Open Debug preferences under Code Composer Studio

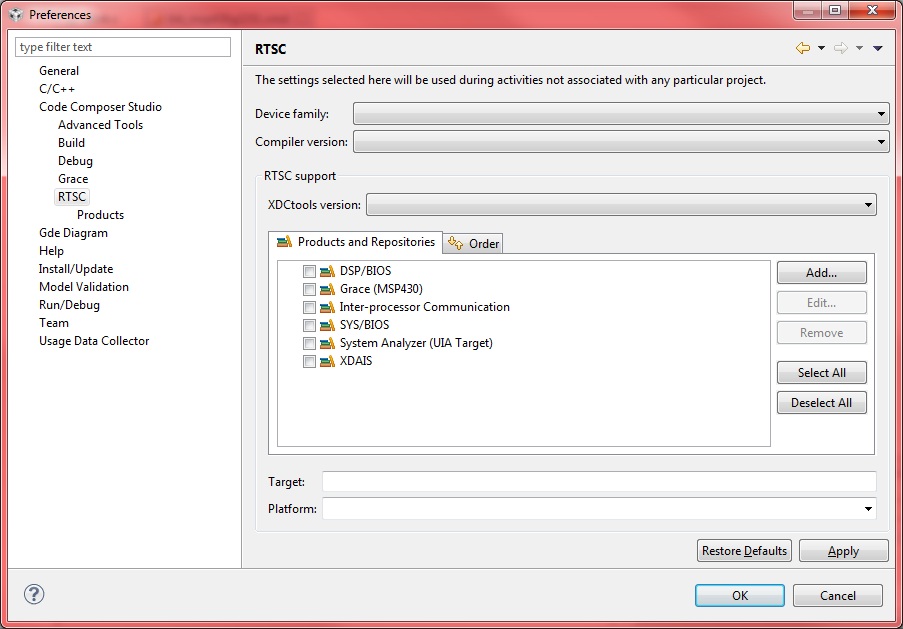coord(75,161)
